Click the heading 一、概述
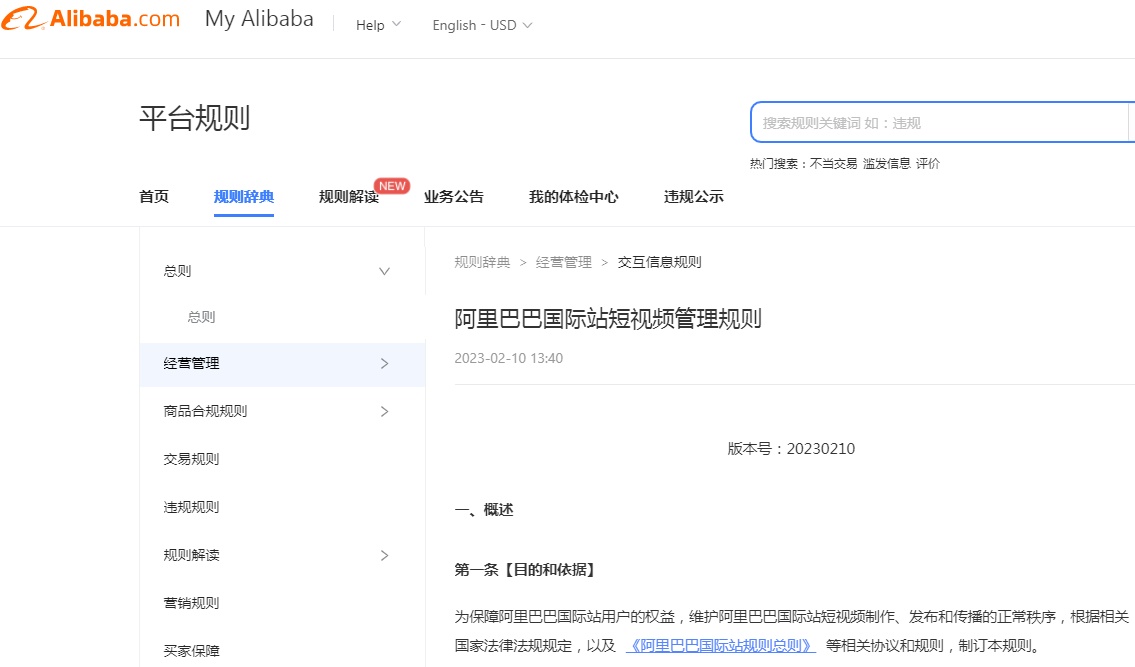The height and width of the screenshot is (667, 1135). (484, 510)
